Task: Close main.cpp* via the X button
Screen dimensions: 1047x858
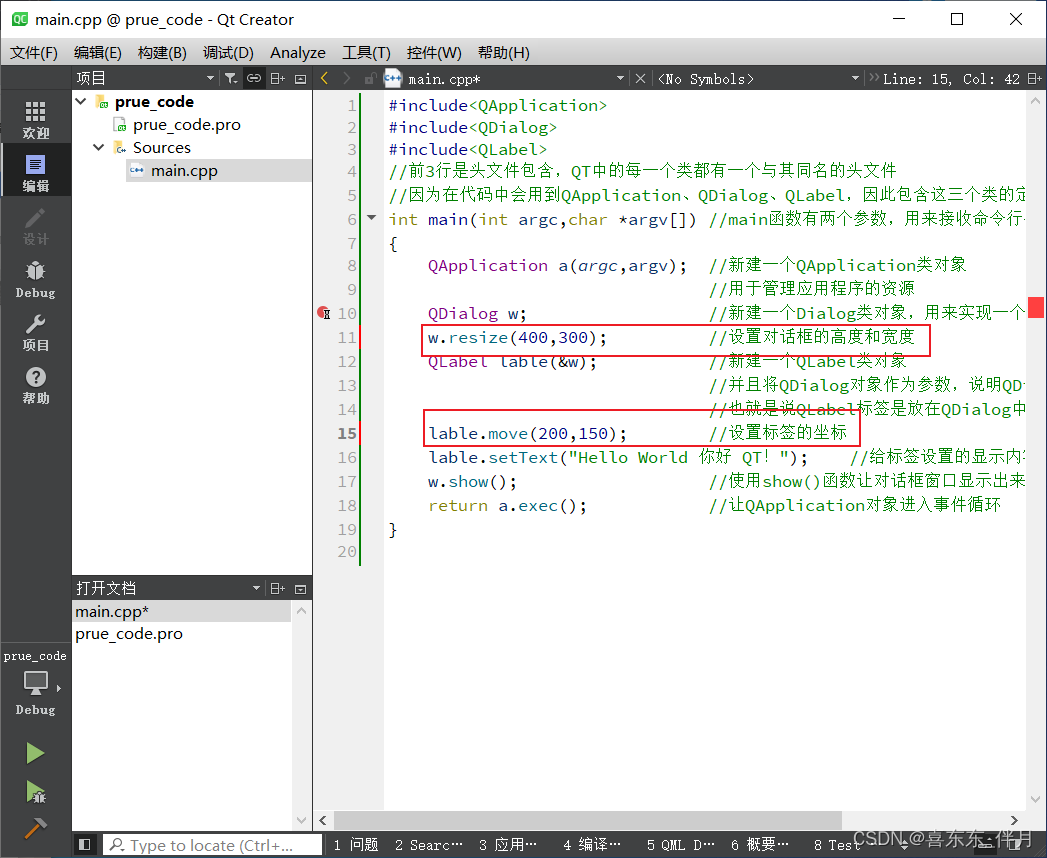Action: coord(640,77)
